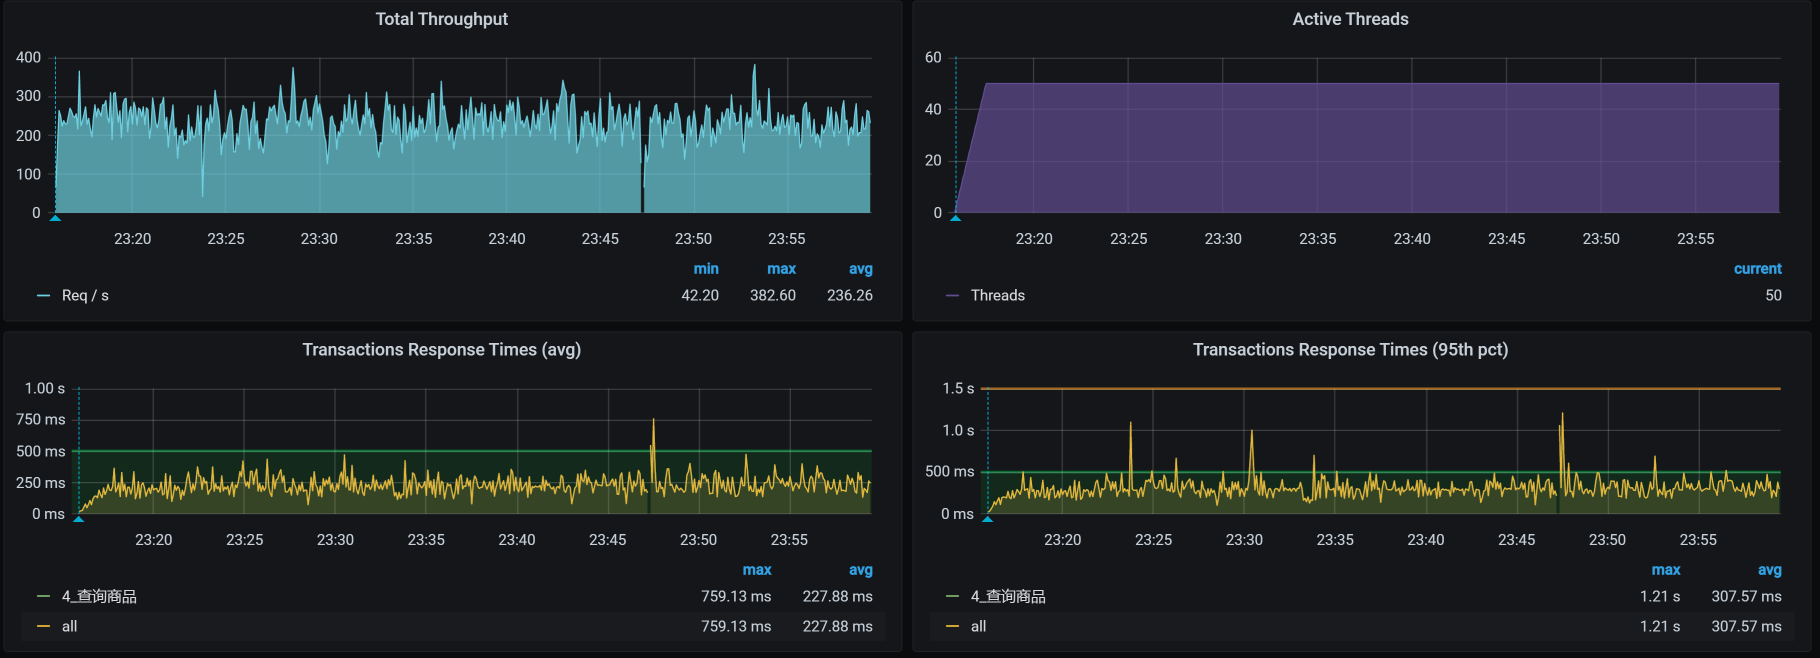The image size is (1820, 658).
Task: Sort Total Throughput legend by max
Action: click(781, 269)
